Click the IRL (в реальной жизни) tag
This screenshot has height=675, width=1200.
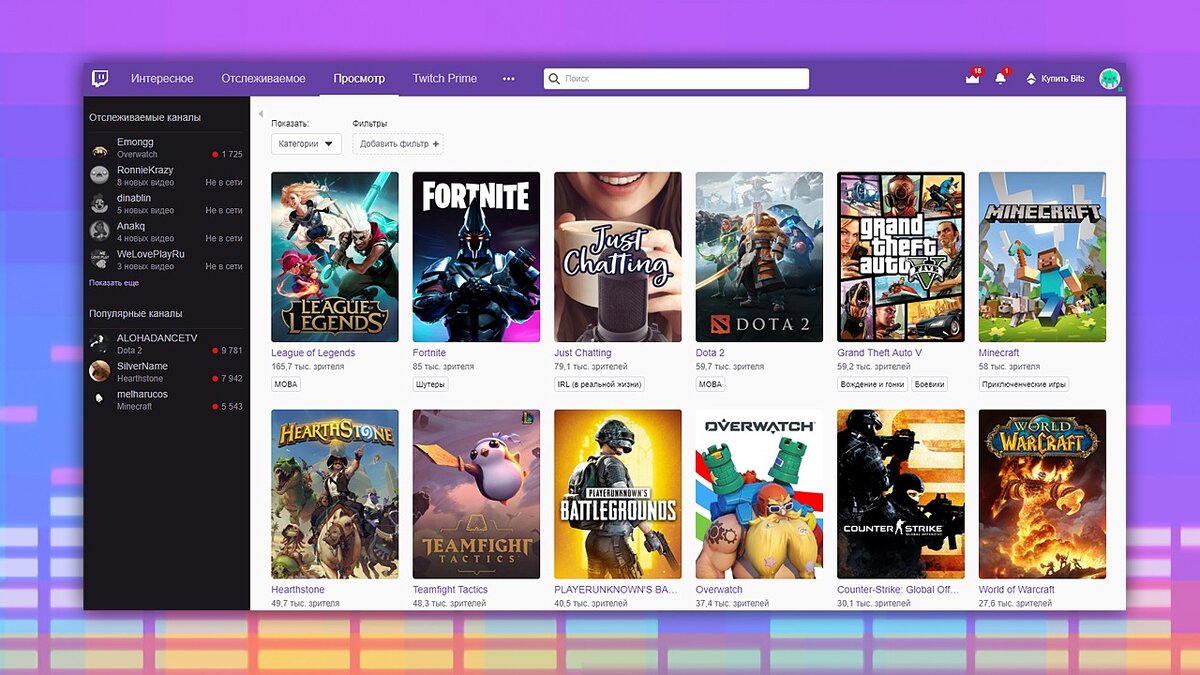coord(599,384)
